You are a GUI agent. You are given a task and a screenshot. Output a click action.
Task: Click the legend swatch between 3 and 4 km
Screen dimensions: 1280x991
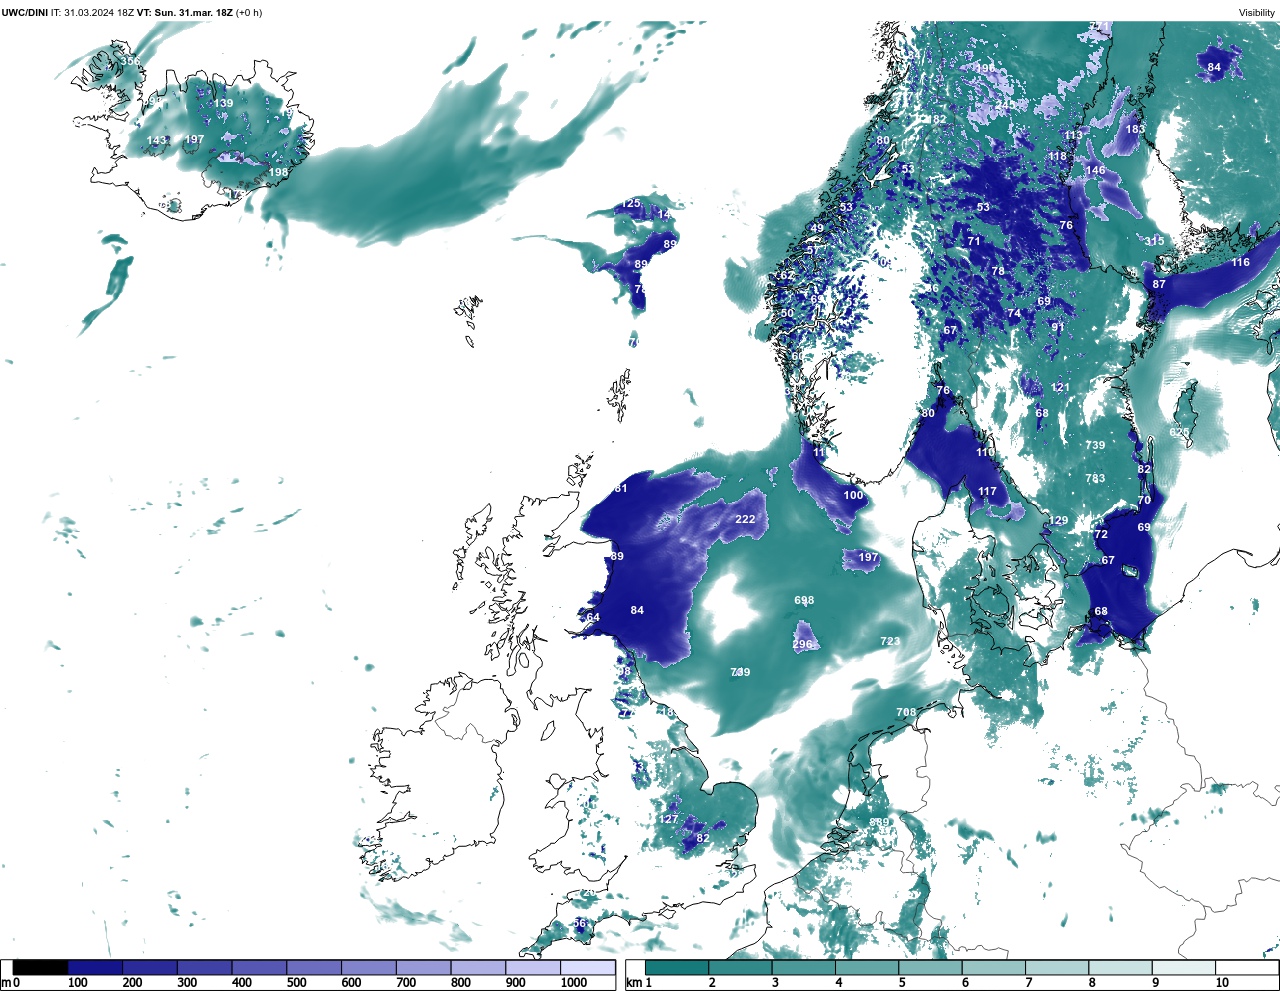804,967
